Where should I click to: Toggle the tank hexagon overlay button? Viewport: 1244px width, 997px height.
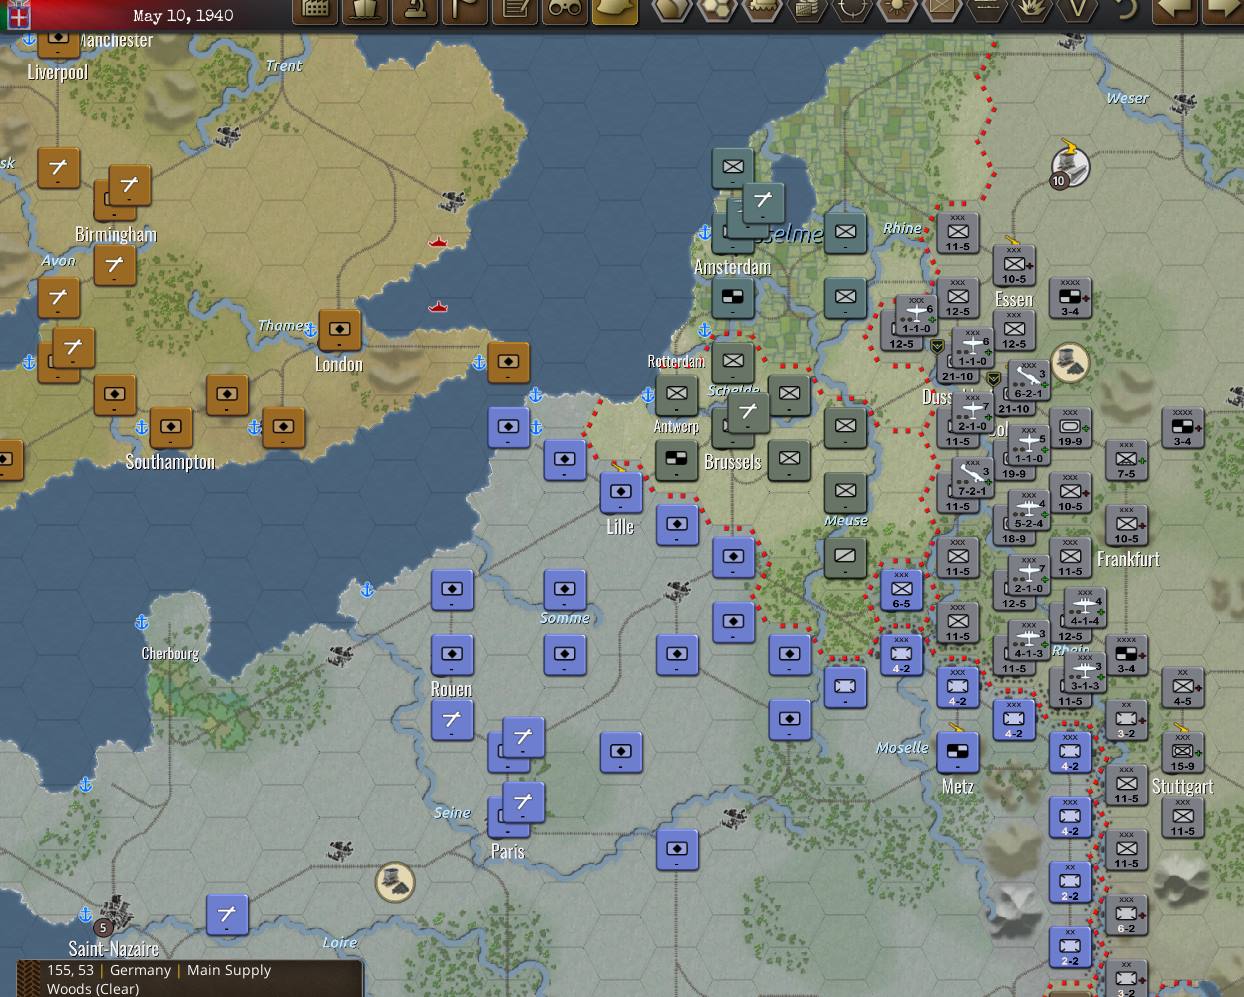tap(762, 10)
